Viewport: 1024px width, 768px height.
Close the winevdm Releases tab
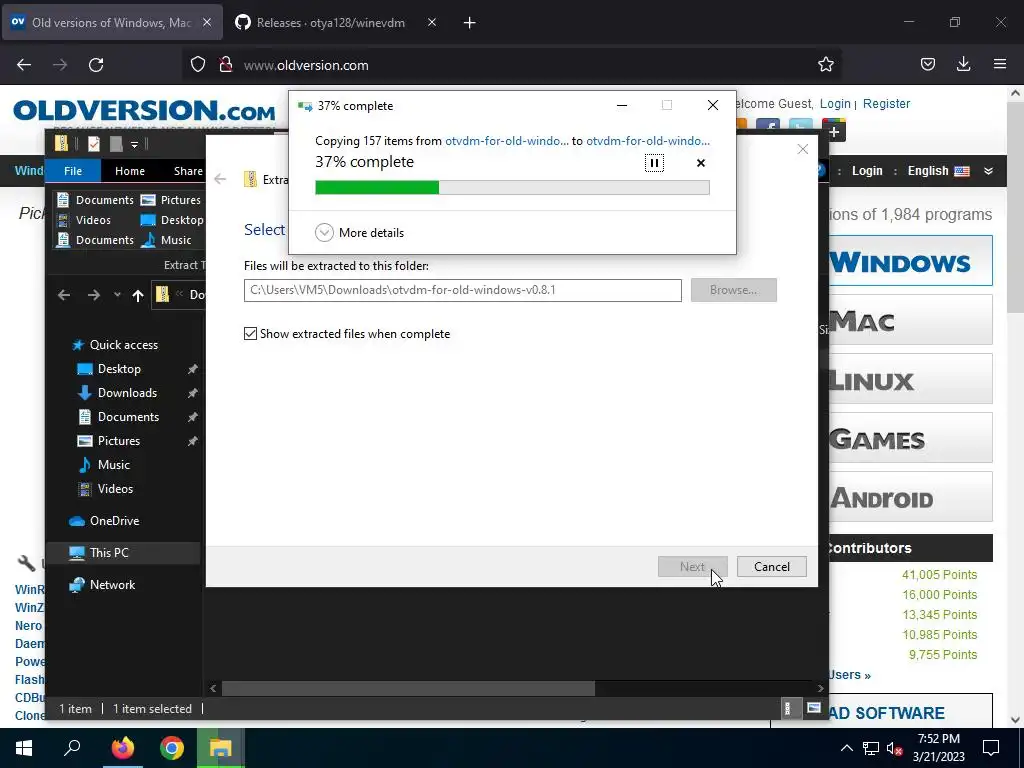coord(432,23)
